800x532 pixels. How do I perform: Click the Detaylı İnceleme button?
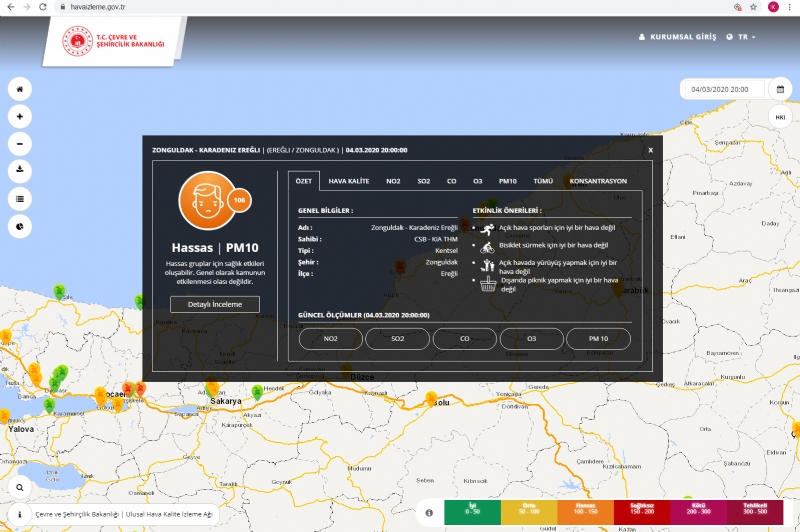click(x=215, y=304)
